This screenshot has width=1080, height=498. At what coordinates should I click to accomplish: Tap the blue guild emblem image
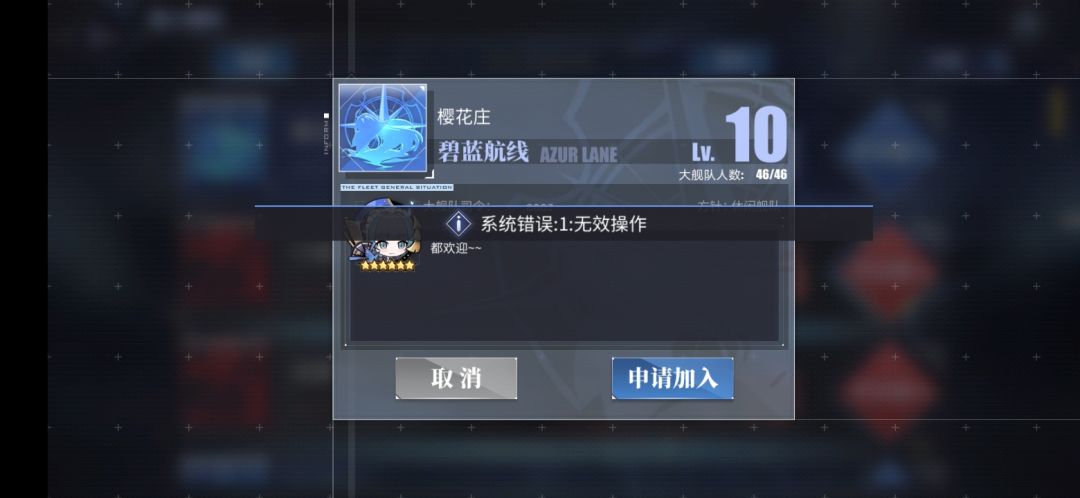click(x=382, y=128)
